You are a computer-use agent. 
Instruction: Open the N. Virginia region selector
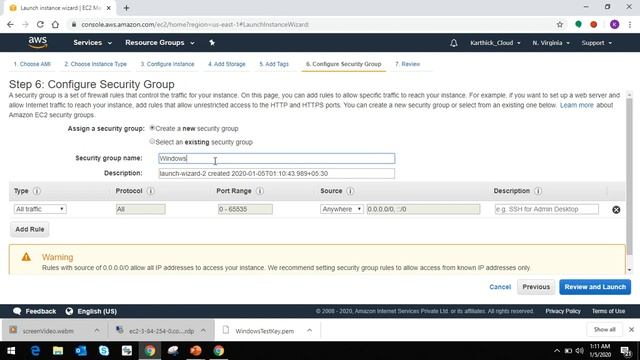coord(551,43)
